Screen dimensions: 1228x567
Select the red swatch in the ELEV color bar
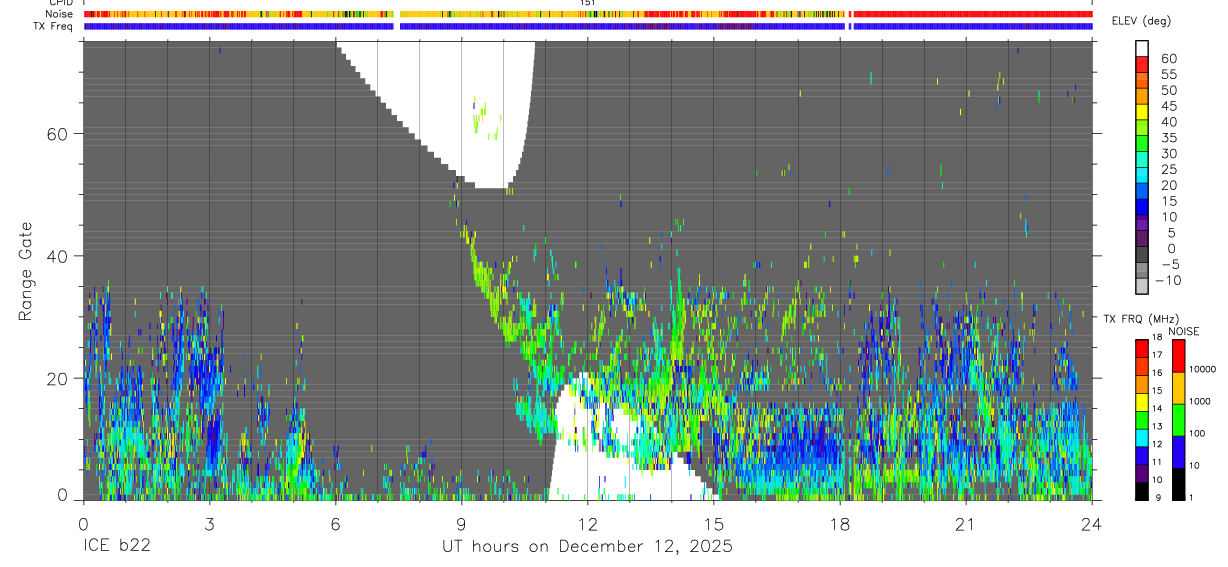(1141, 65)
